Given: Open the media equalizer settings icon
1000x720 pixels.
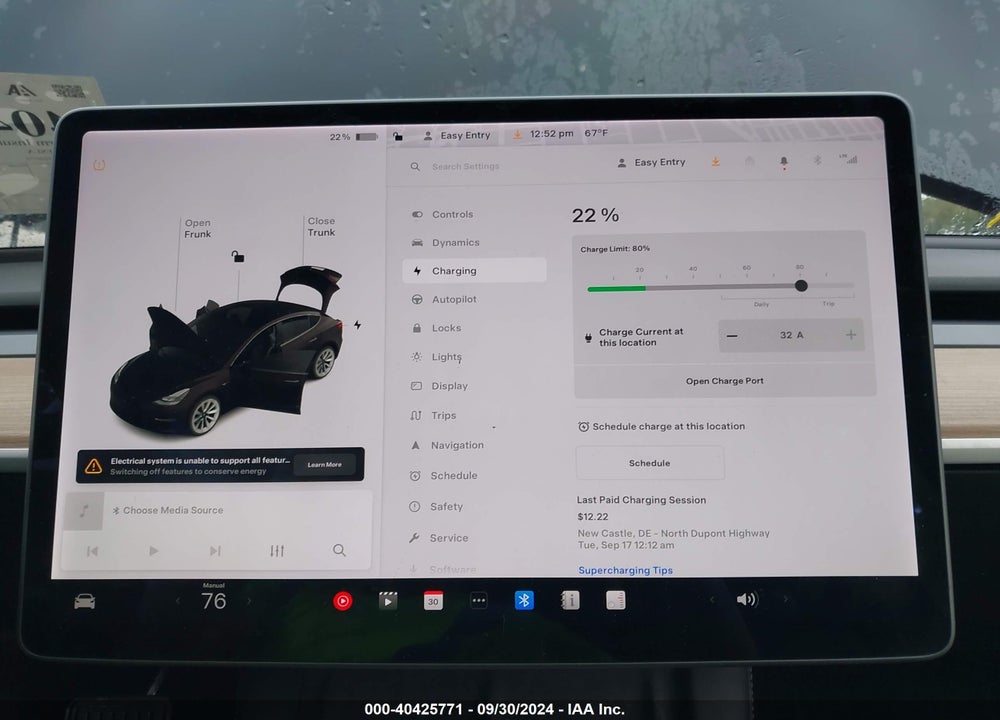Looking at the screenshot, I should pyautogui.click(x=277, y=550).
